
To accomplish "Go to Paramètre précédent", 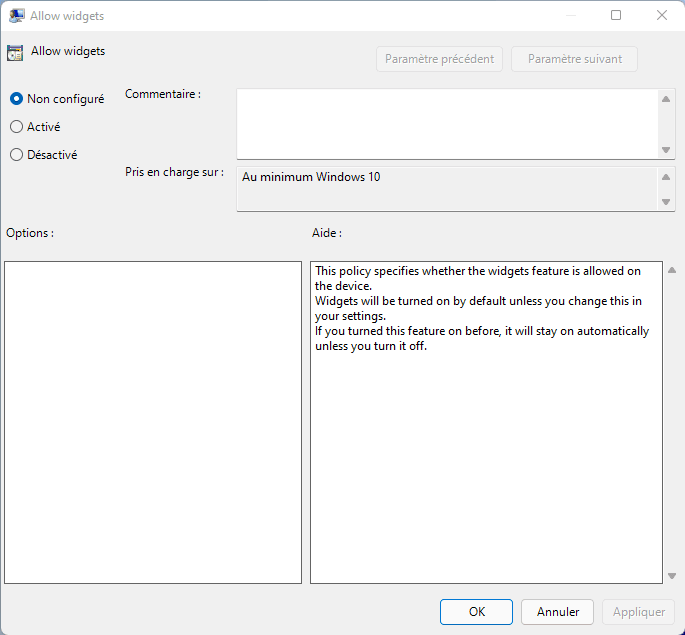I will [x=440, y=59].
